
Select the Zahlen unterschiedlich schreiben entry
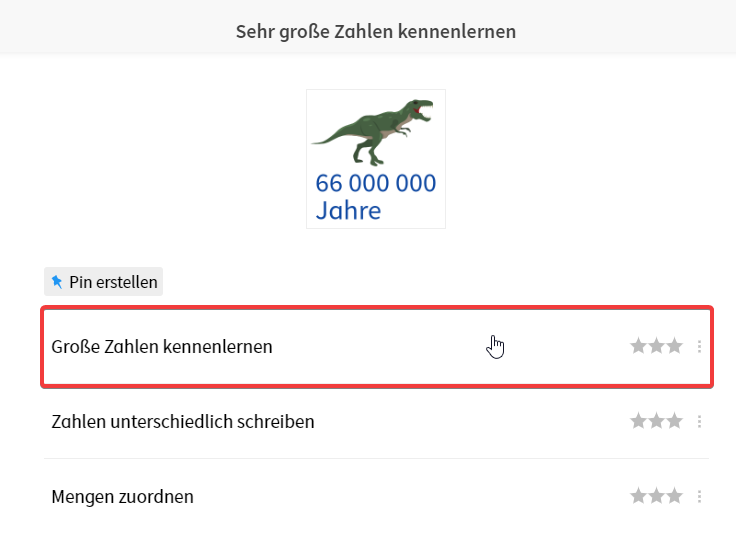coord(183,422)
